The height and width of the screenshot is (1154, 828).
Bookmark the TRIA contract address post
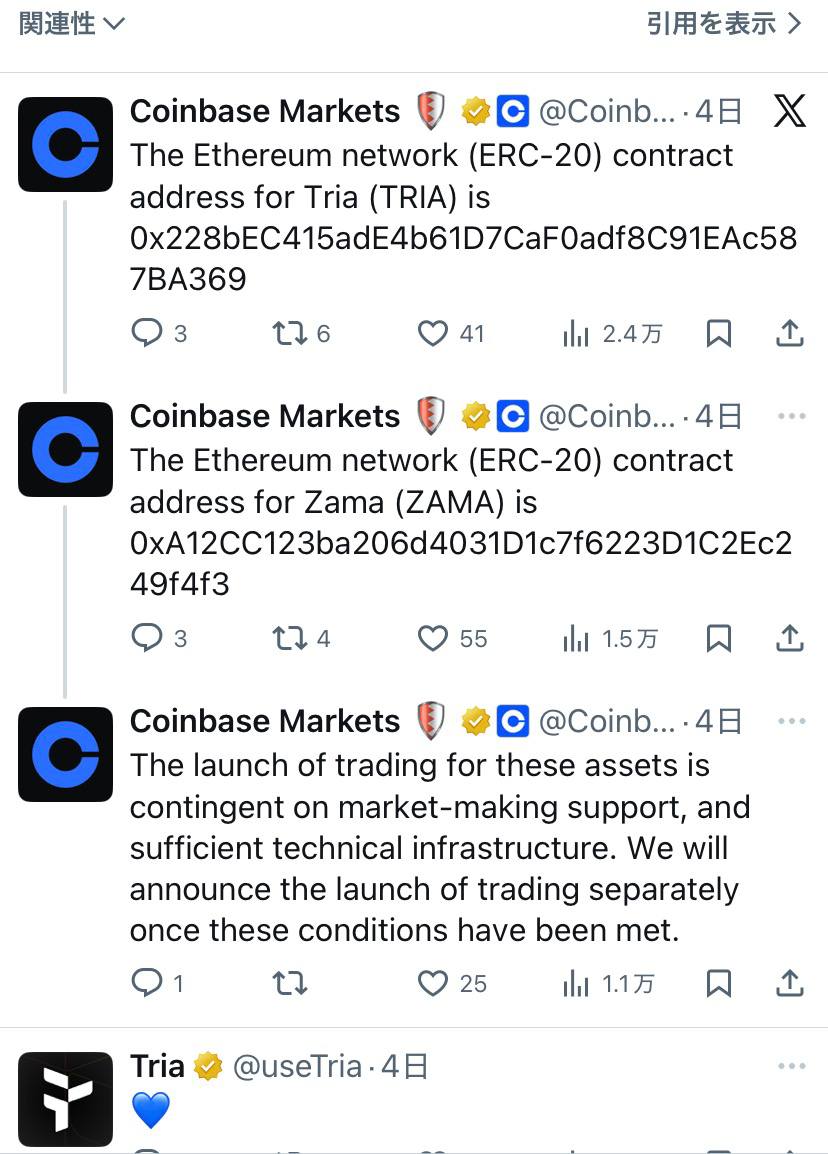718,333
